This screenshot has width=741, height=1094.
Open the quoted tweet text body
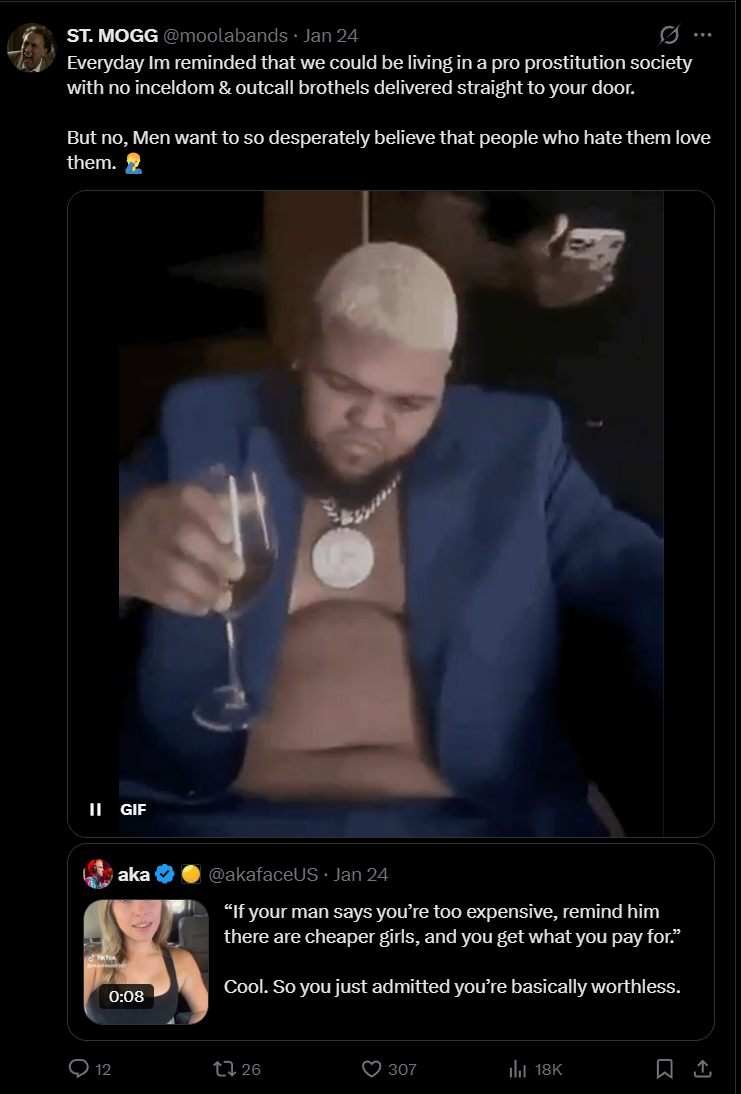(452, 949)
